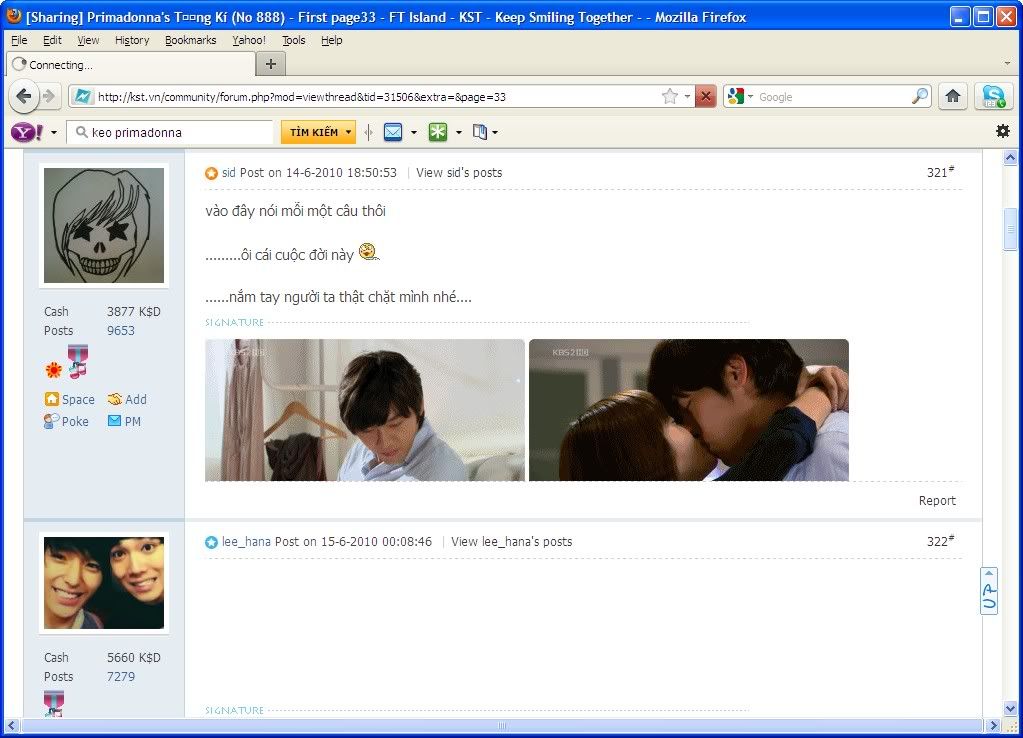1023x738 pixels.
Task: Expand the bookmarks page icon dropdown
Action: [495, 132]
